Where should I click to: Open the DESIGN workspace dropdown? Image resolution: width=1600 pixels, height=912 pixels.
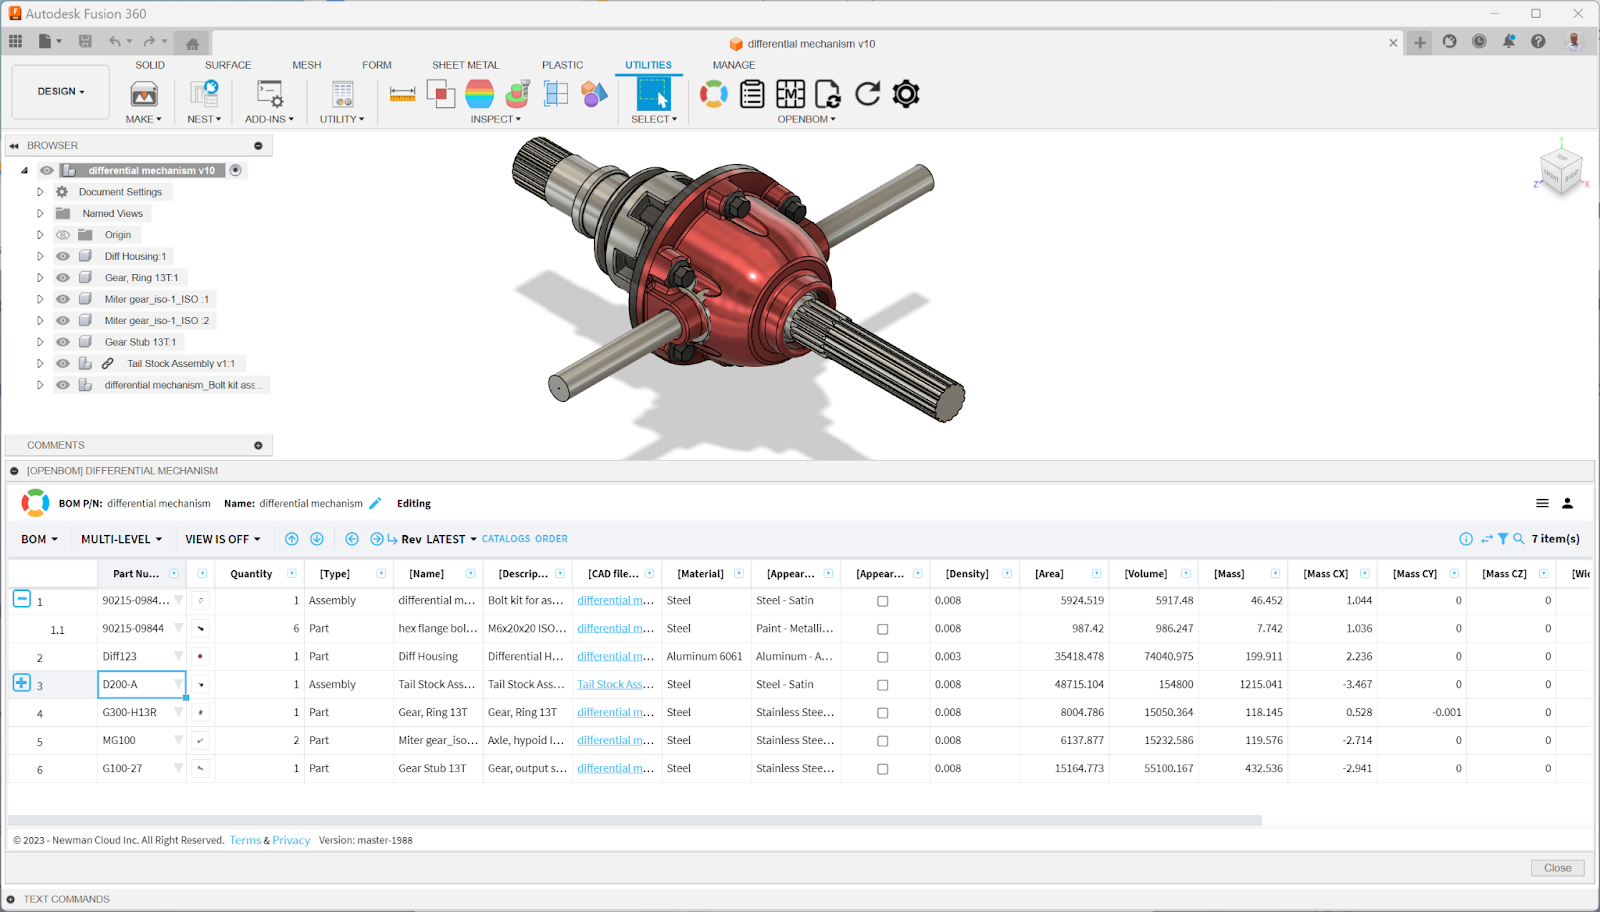pos(61,92)
